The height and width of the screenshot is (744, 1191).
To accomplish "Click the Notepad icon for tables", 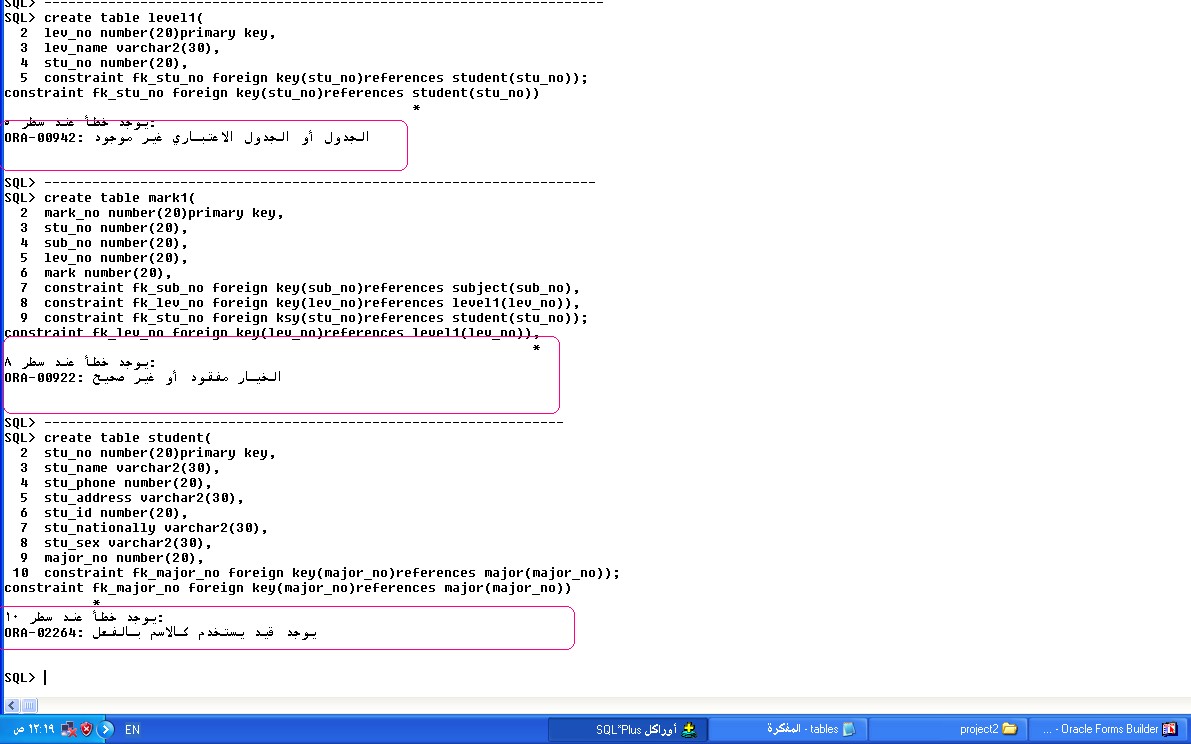I will pyautogui.click(x=848, y=729).
